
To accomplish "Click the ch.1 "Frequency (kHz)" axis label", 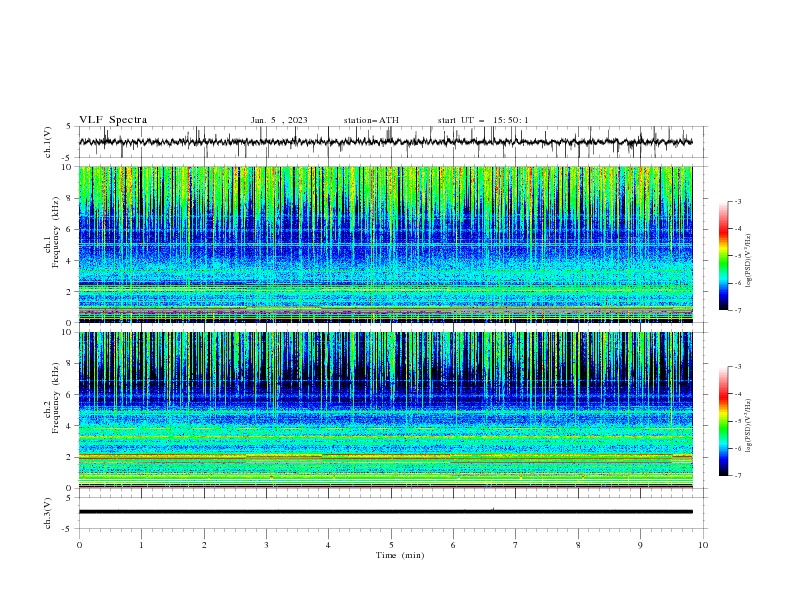I will [x=56, y=230].
